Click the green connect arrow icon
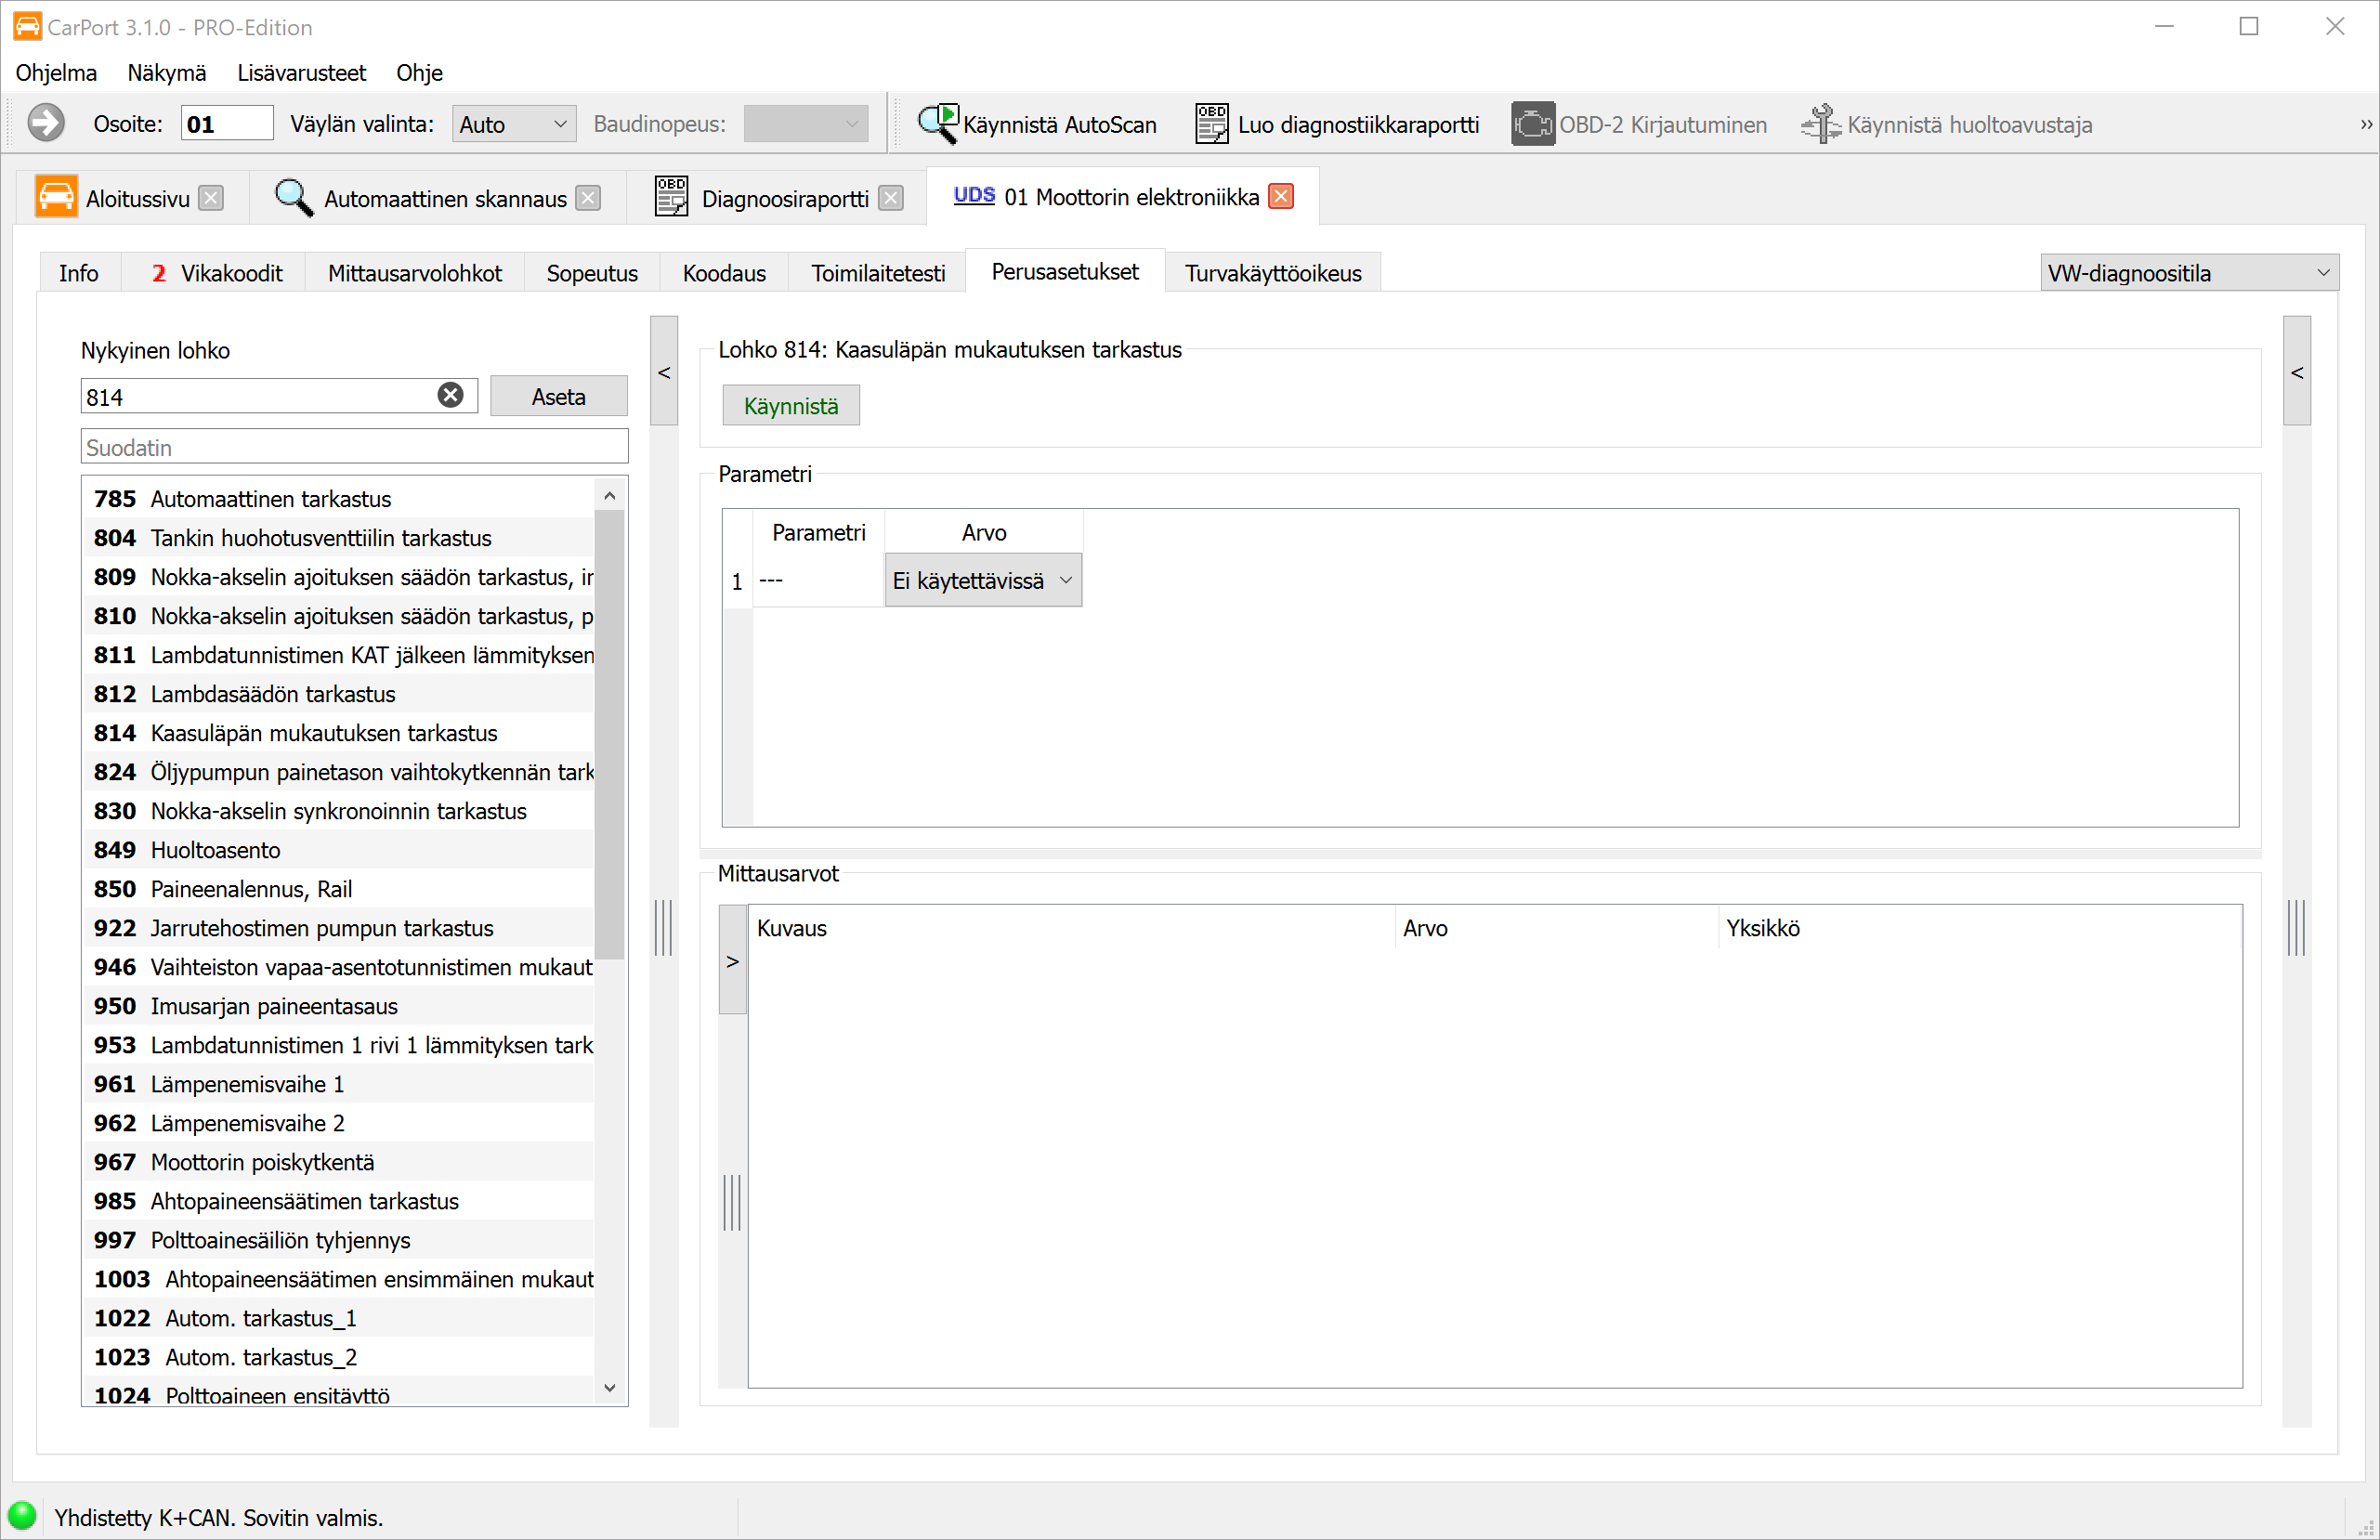2380x1540 pixels. pyautogui.click(x=46, y=124)
